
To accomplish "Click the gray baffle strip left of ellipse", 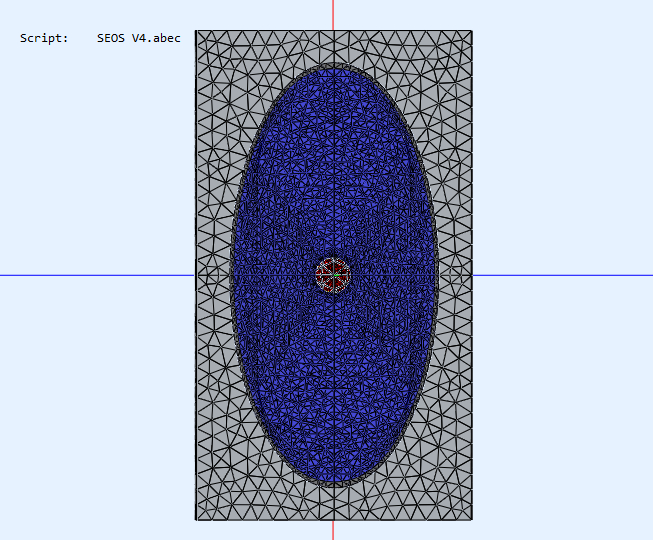I will point(213,275).
